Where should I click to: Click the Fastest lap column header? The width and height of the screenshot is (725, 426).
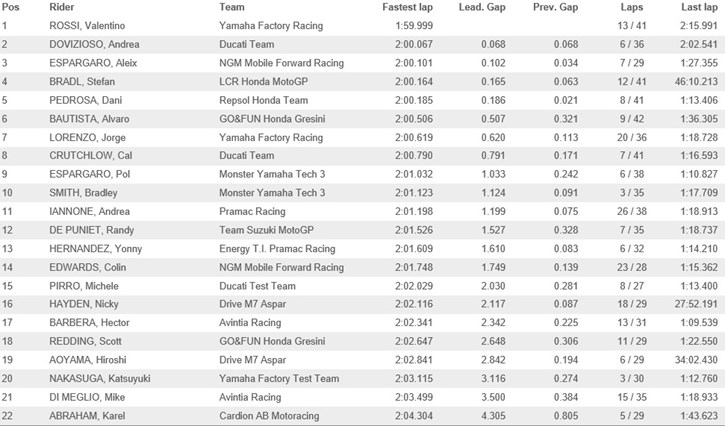pos(407,7)
